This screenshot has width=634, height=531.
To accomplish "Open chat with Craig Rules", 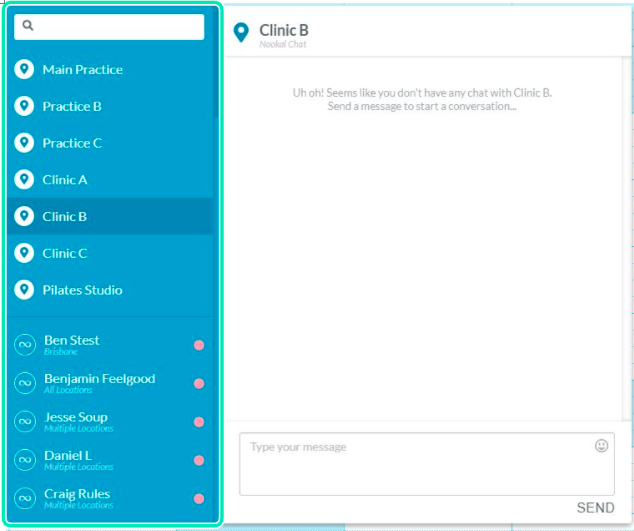I will [110, 498].
